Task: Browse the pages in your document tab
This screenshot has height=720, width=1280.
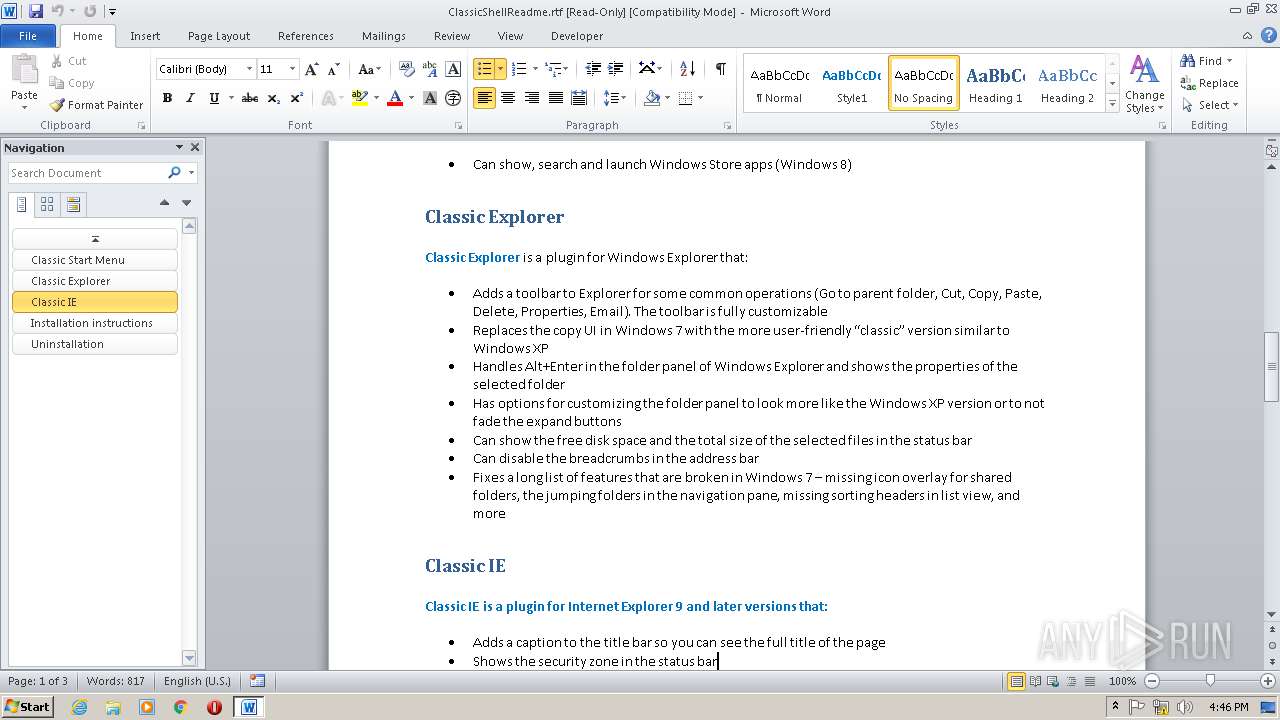Action: tap(47, 204)
